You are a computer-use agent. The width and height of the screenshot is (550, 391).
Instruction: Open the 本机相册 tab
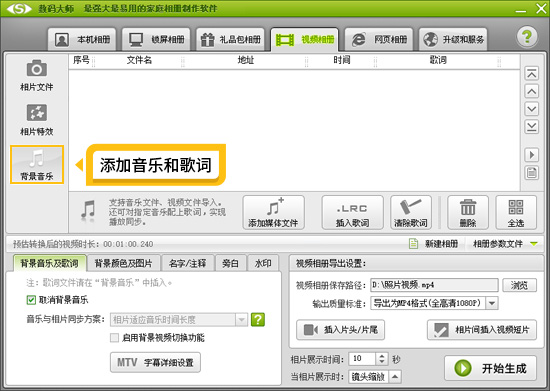(82, 39)
